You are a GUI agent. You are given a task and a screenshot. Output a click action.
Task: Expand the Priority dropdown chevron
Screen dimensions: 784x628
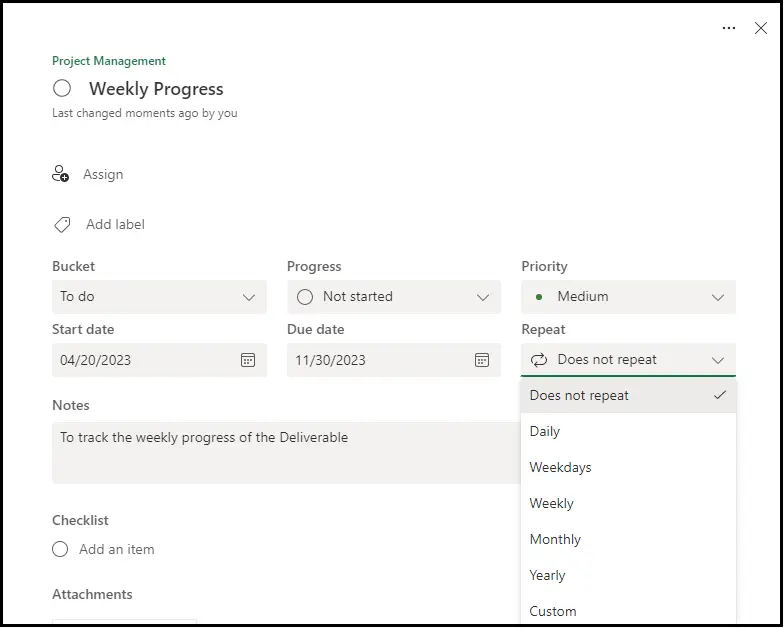tap(717, 297)
